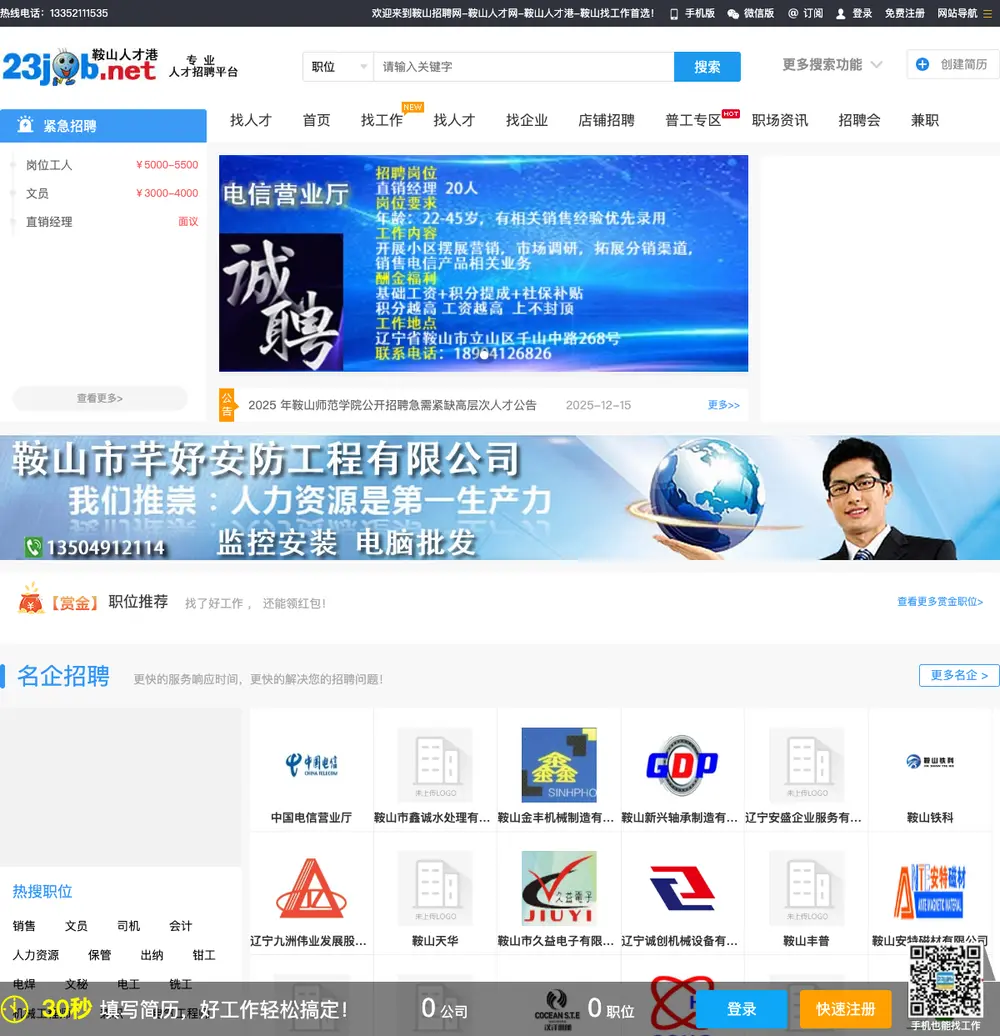
Task: Open placeholder logo for 鞍山天华
Action: 435,888
